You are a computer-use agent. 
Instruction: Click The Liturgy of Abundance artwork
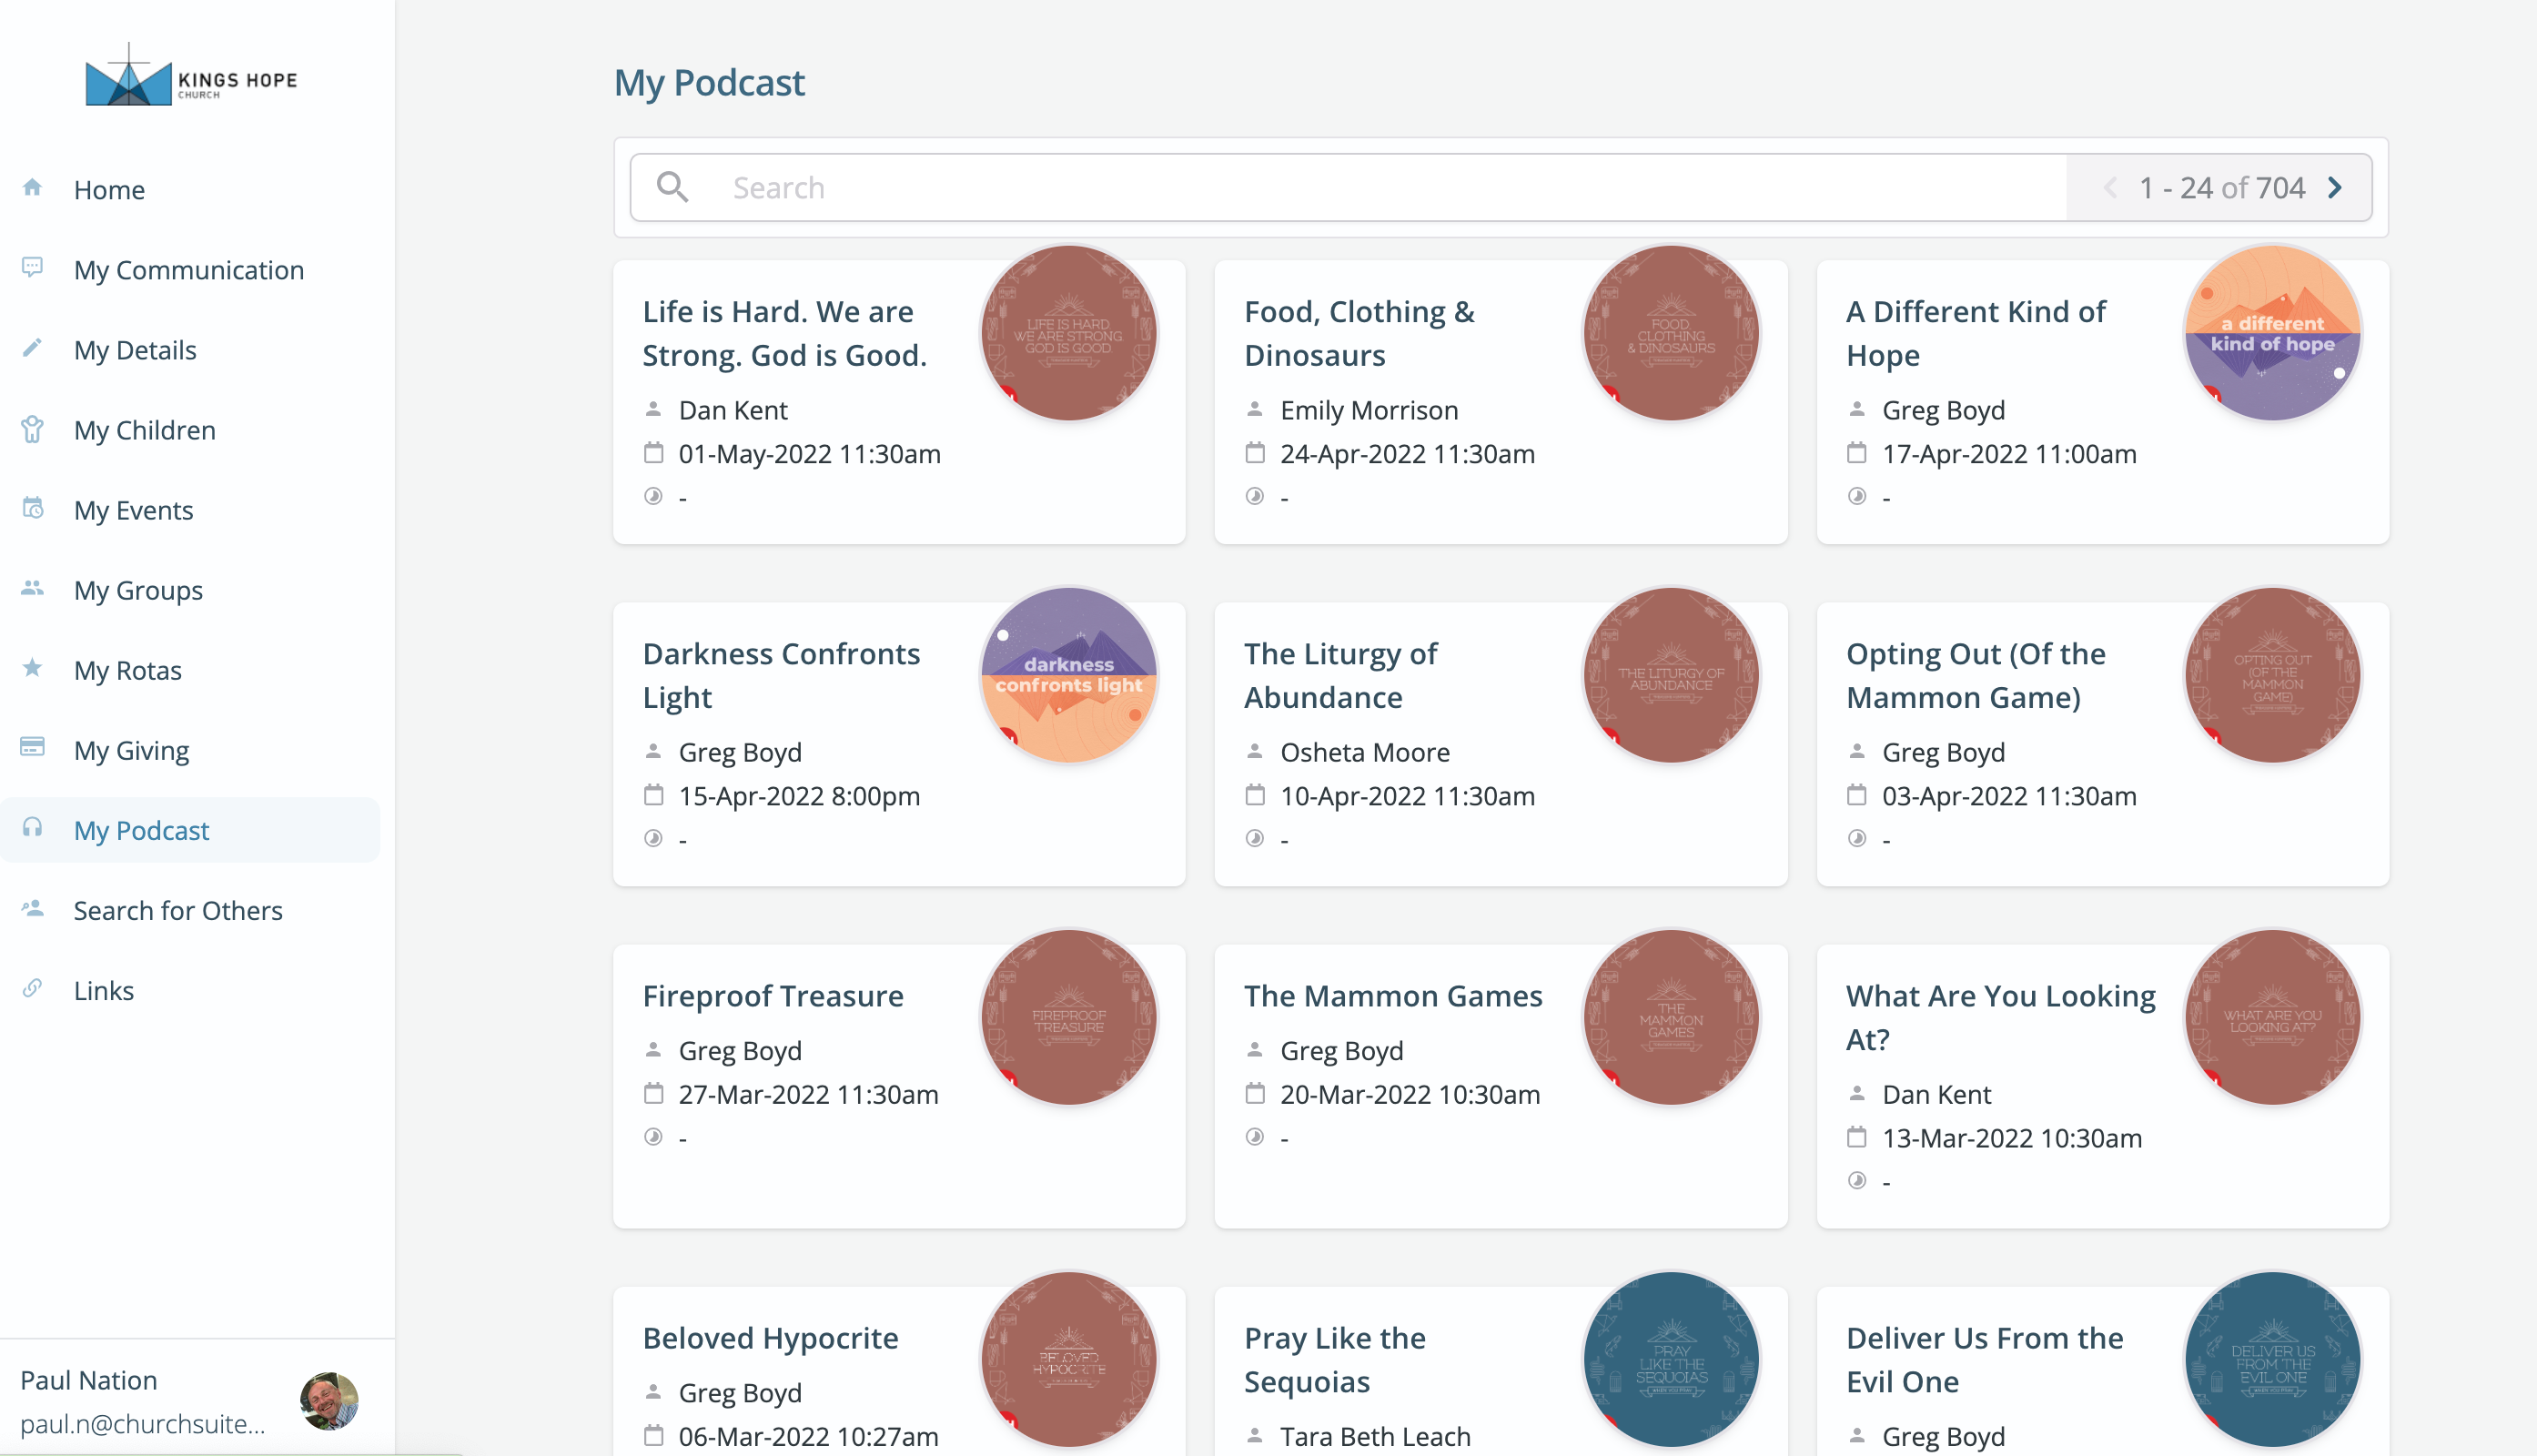1670,675
